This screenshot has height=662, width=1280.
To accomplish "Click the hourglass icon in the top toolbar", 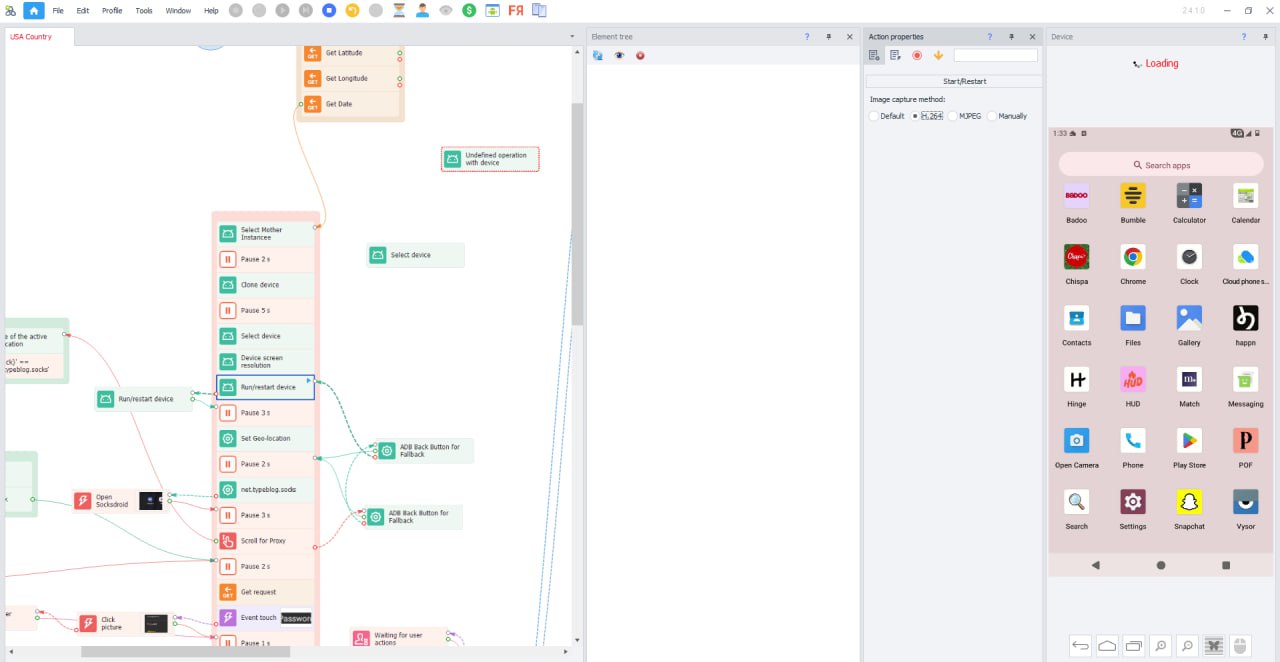I will pos(399,10).
